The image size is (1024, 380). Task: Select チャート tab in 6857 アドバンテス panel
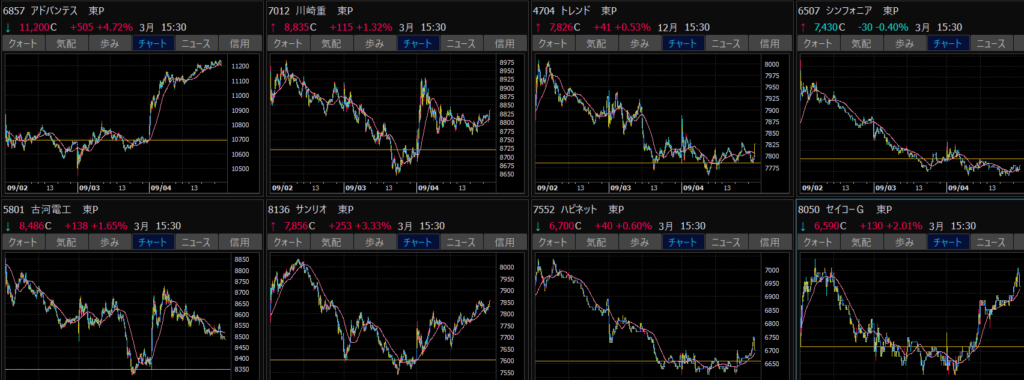(153, 44)
